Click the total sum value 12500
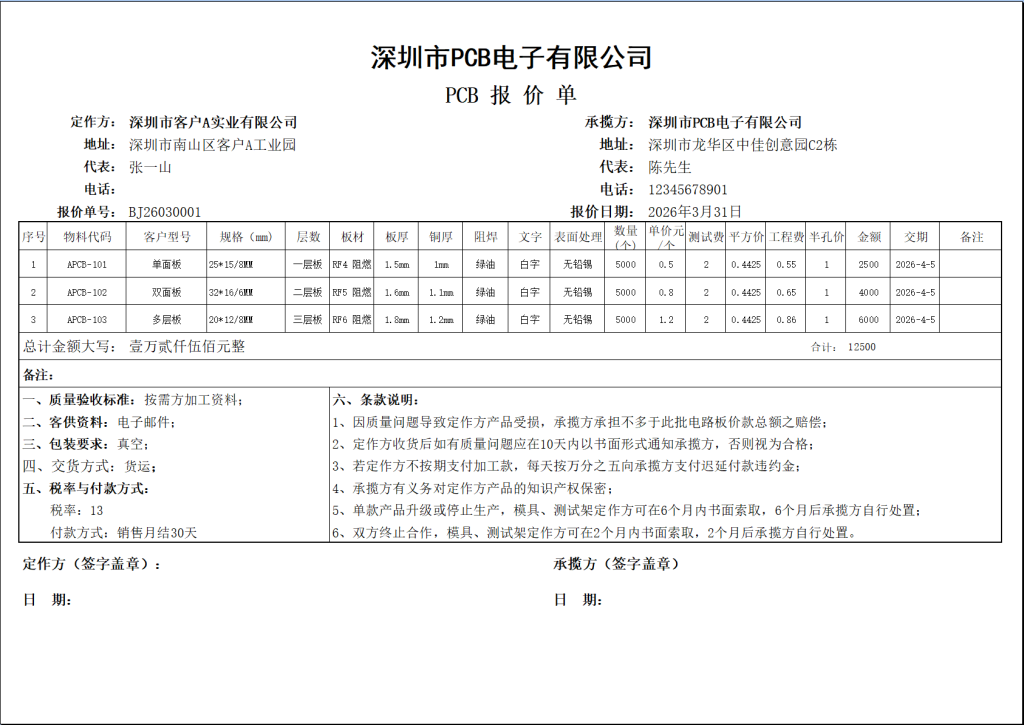 [861, 347]
